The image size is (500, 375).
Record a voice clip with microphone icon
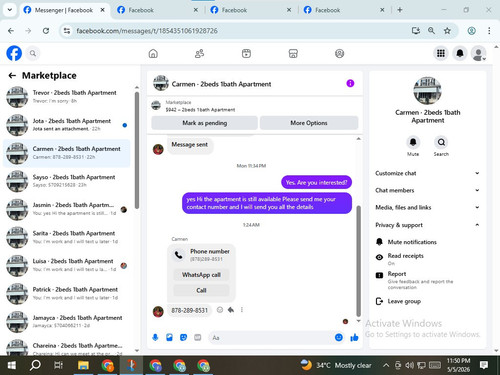point(155,338)
